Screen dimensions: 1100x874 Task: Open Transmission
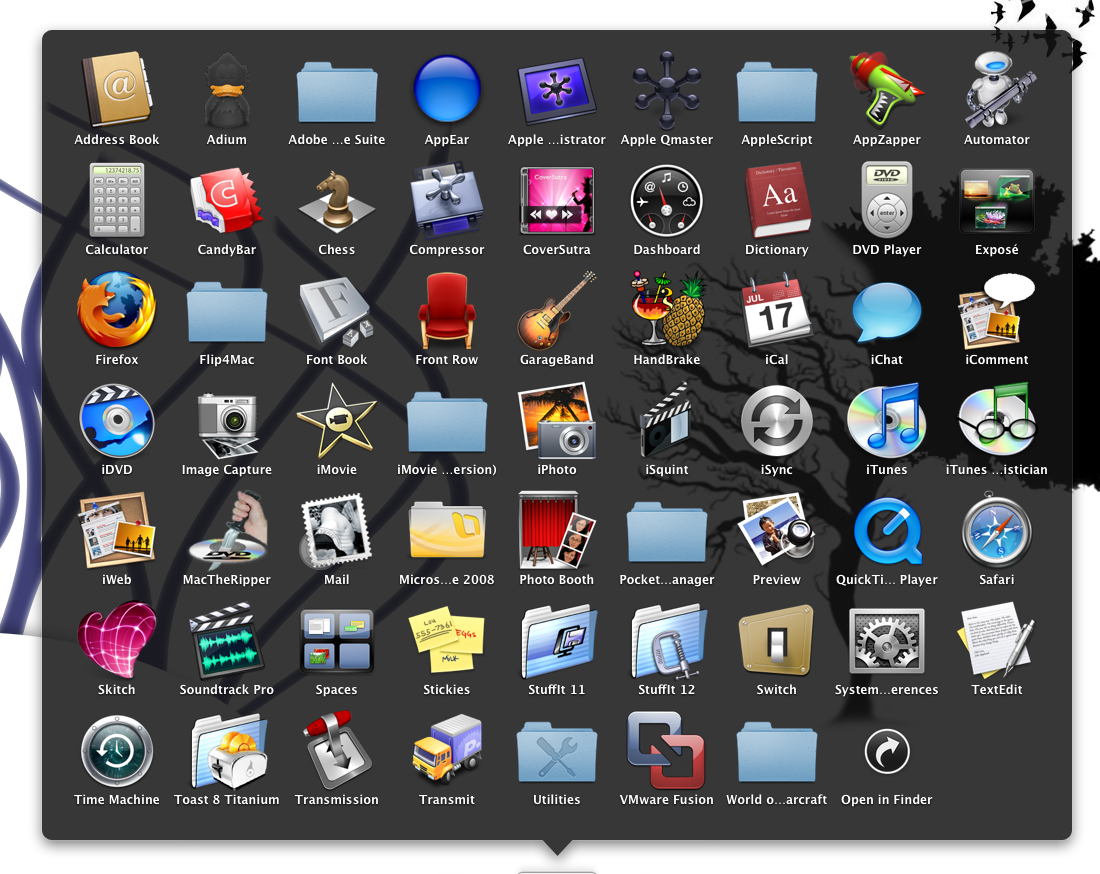(x=337, y=751)
